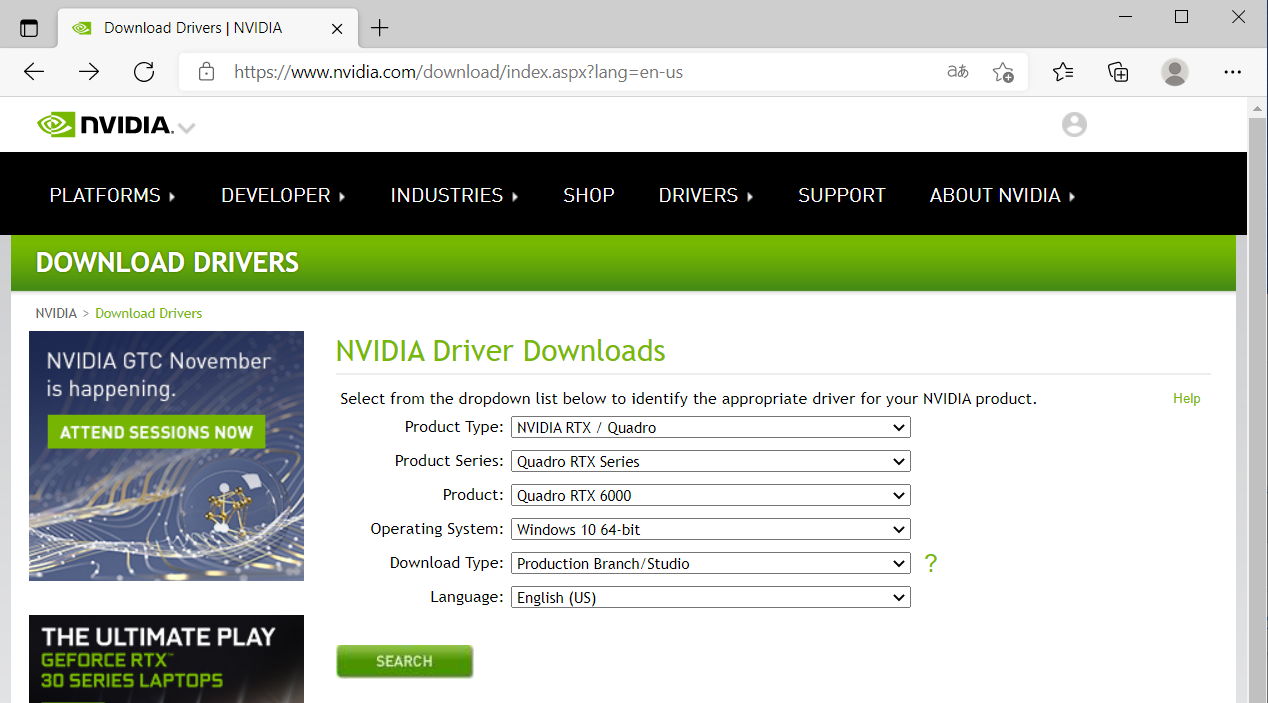Click the NVIDIA breadcrumb link
Viewport: 1268px width, 703px height.
coord(56,313)
